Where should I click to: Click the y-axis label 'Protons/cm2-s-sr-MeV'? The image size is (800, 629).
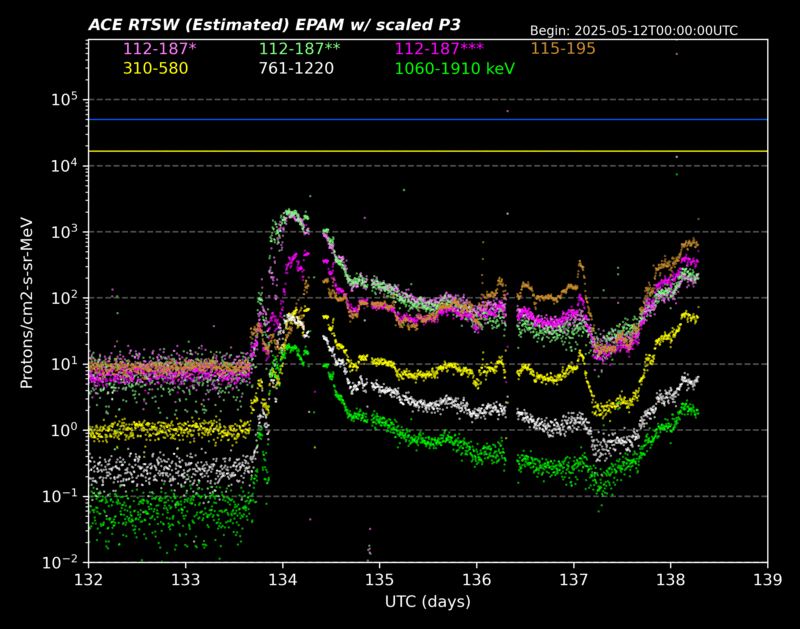click(x=27, y=303)
